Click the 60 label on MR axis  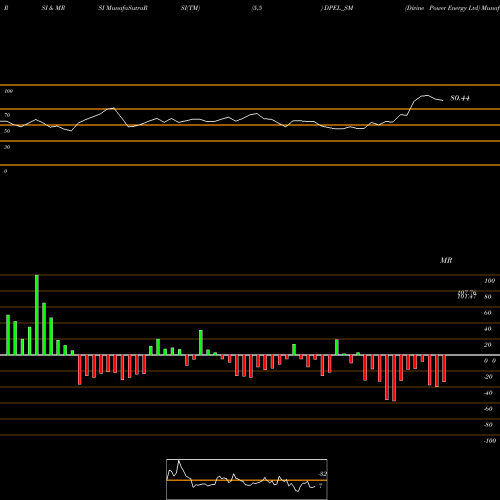click(487, 313)
